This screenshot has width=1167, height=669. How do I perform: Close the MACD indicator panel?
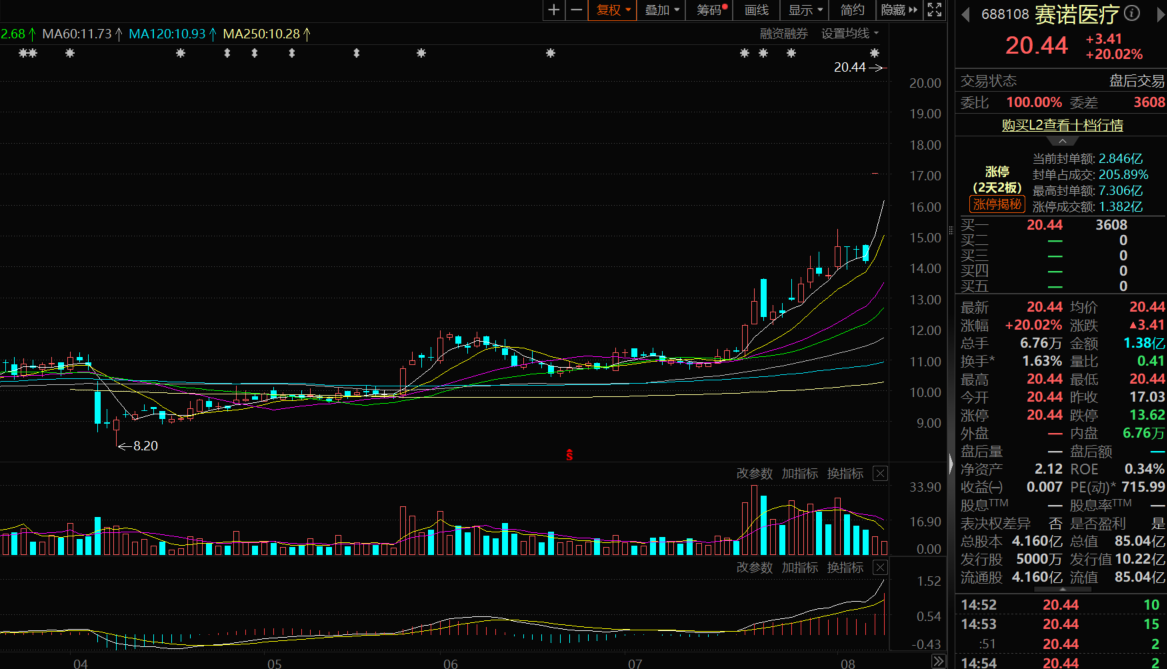click(x=880, y=567)
